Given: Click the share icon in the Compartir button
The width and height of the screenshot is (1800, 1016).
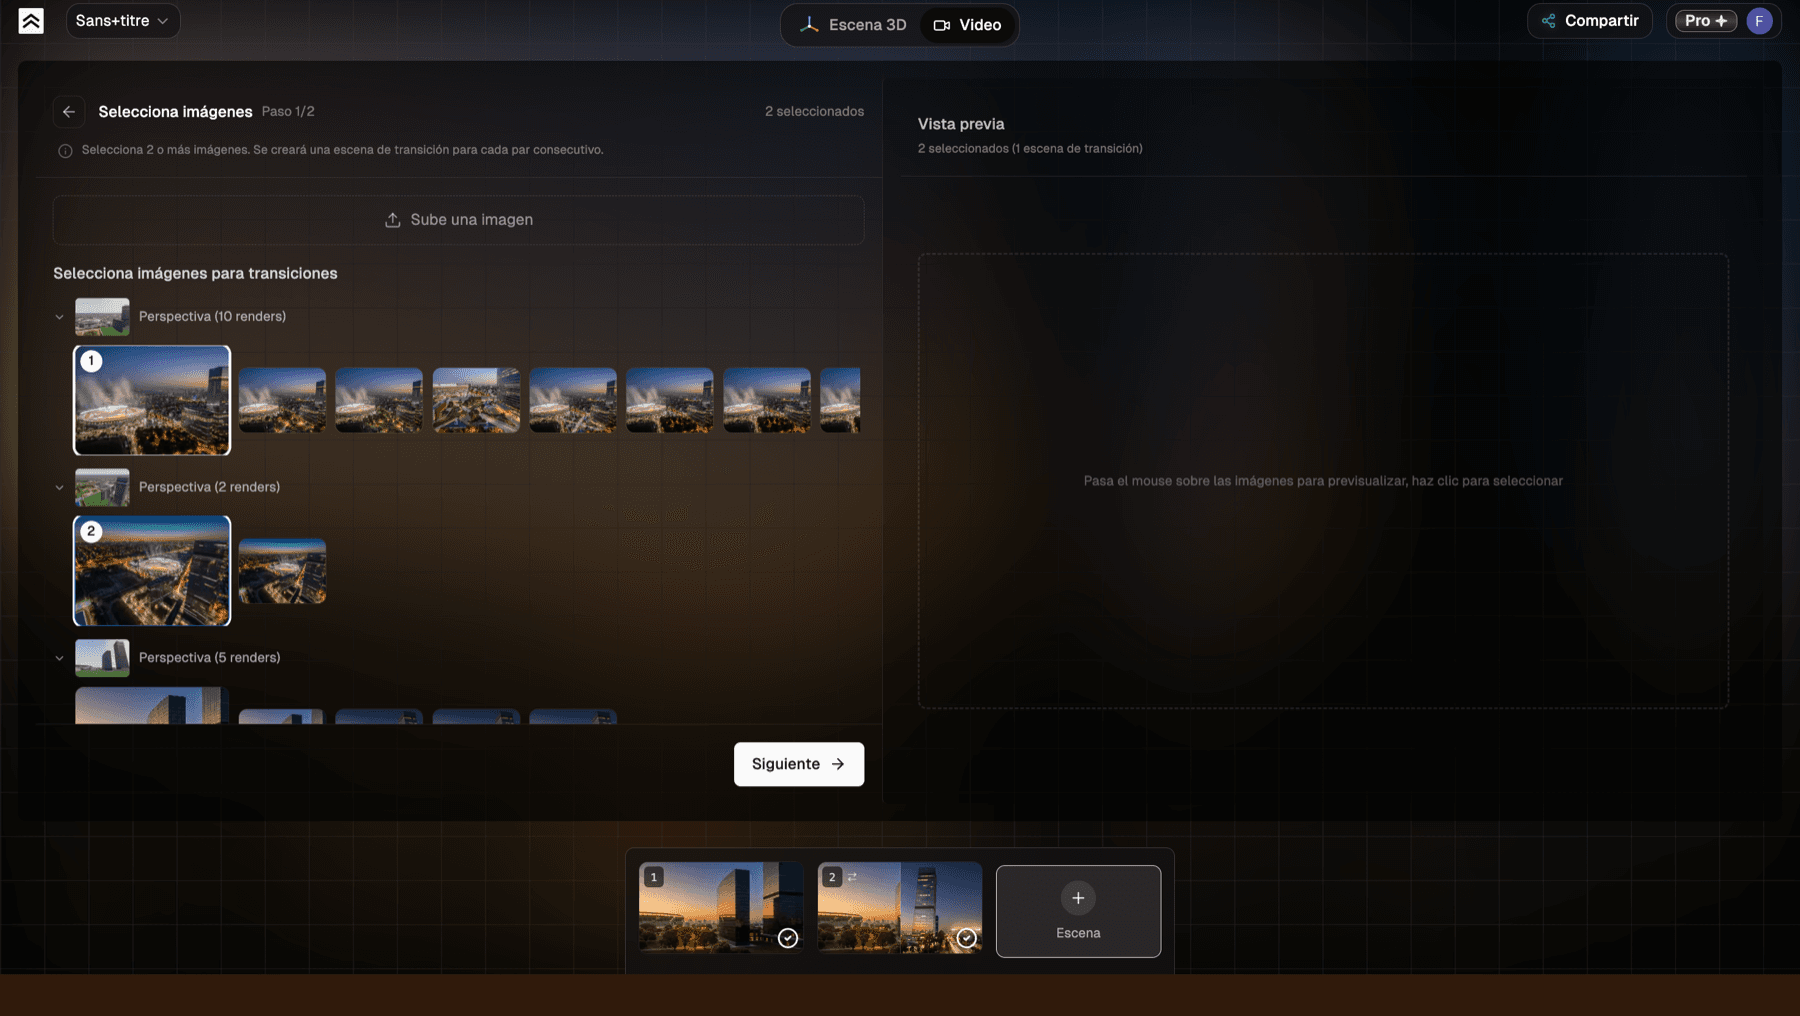Looking at the screenshot, I should (x=1548, y=21).
